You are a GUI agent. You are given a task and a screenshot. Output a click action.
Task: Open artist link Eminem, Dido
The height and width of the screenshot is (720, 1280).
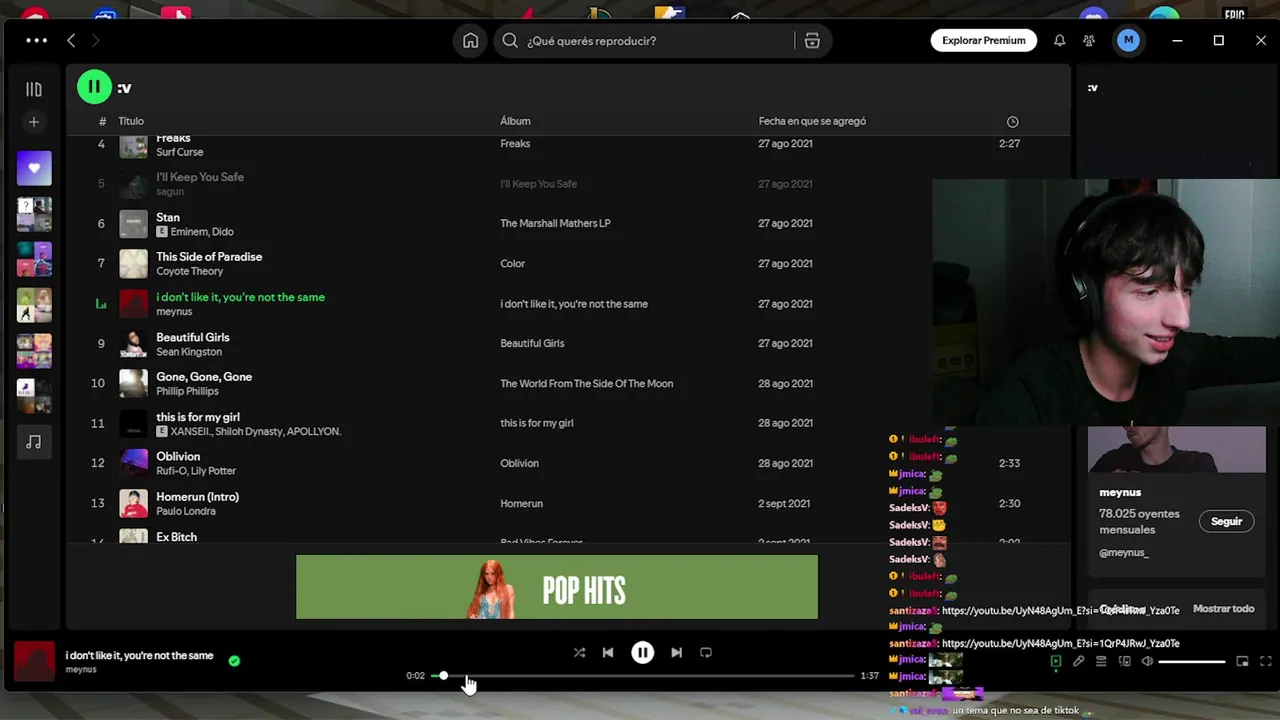tap(202, 232)
